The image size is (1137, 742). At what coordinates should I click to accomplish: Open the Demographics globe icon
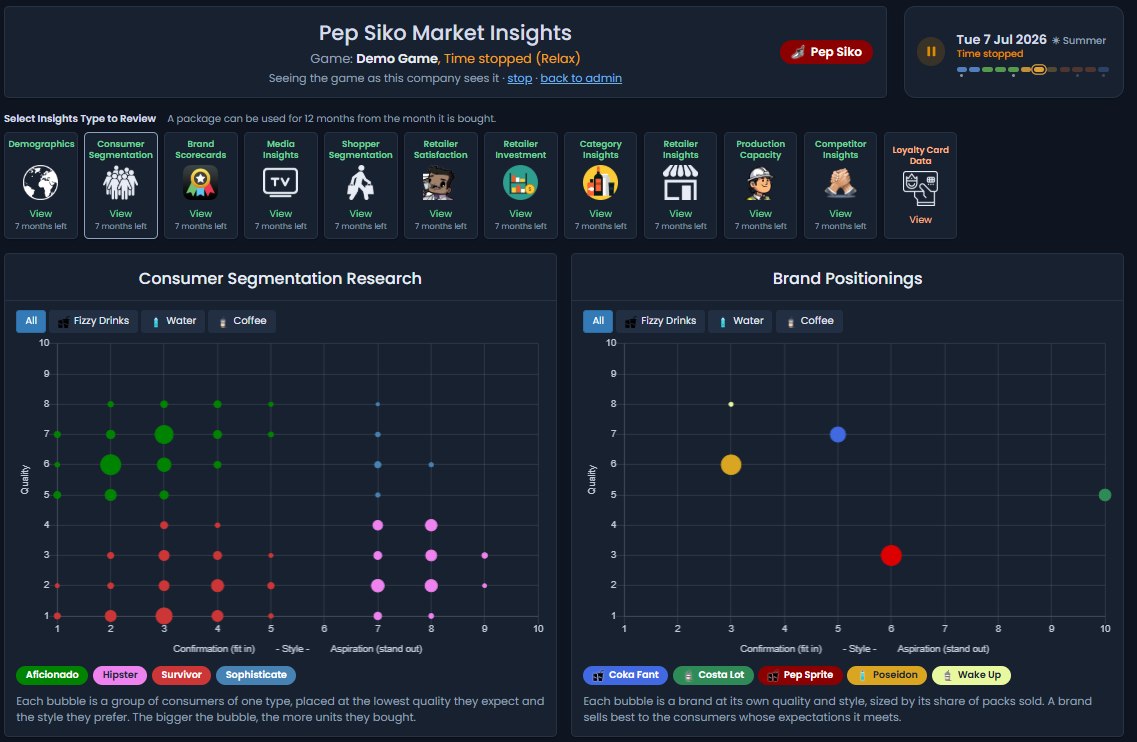[41, 183]
